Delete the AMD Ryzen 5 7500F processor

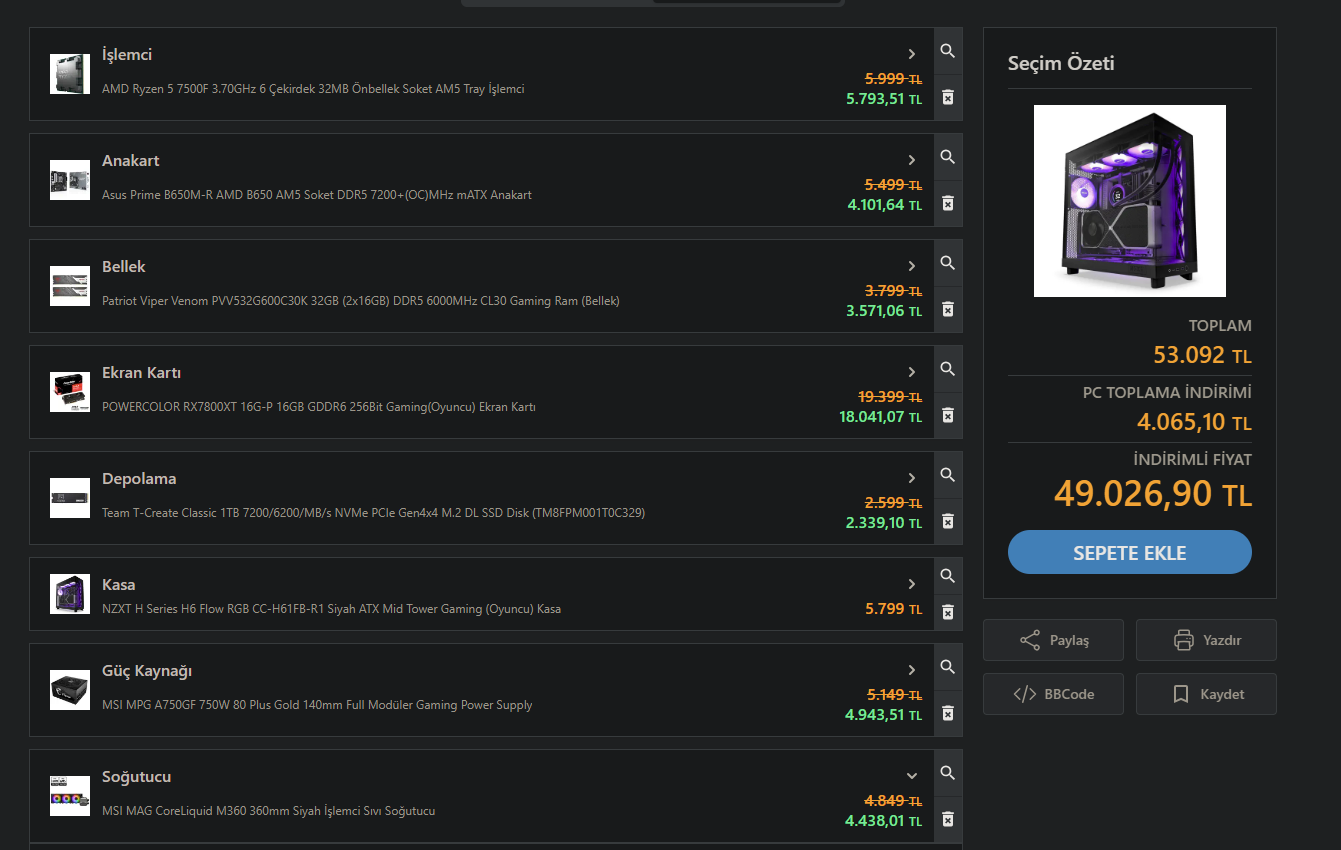(947, 97)
